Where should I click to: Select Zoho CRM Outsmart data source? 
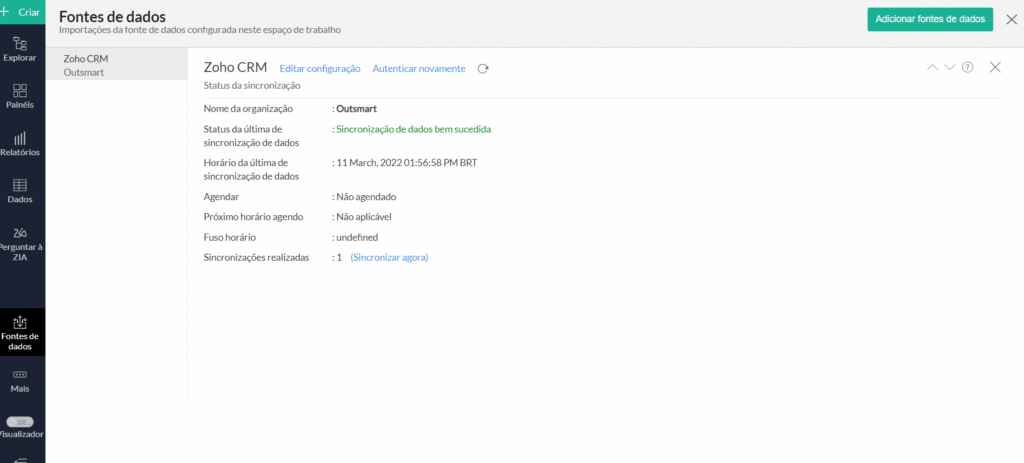pyautogui.click(x=116, y=65)
